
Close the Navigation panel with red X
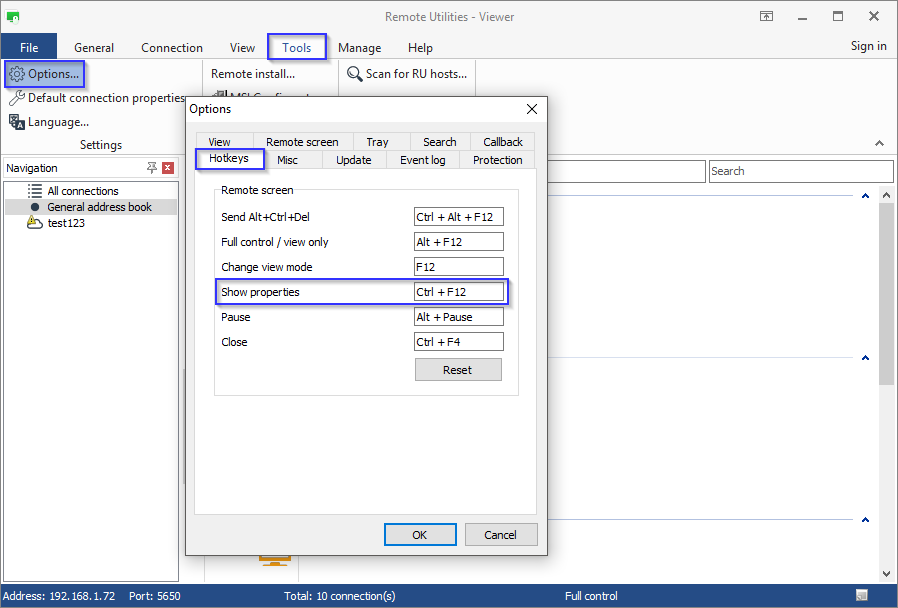[168, 168]
